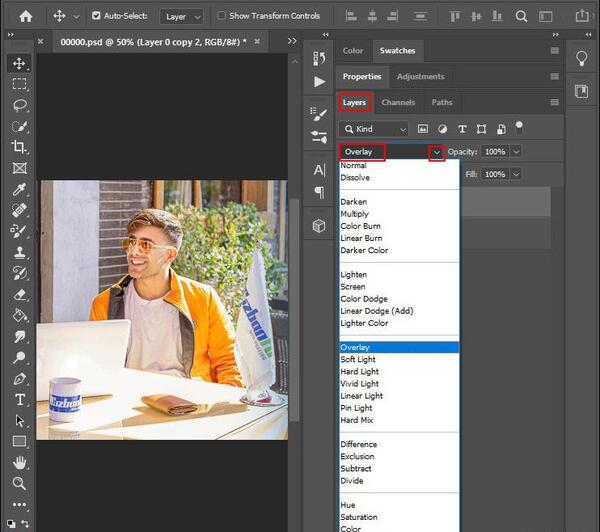
Task: Select the Horizontal Type tool
Action: click(19, 400)
